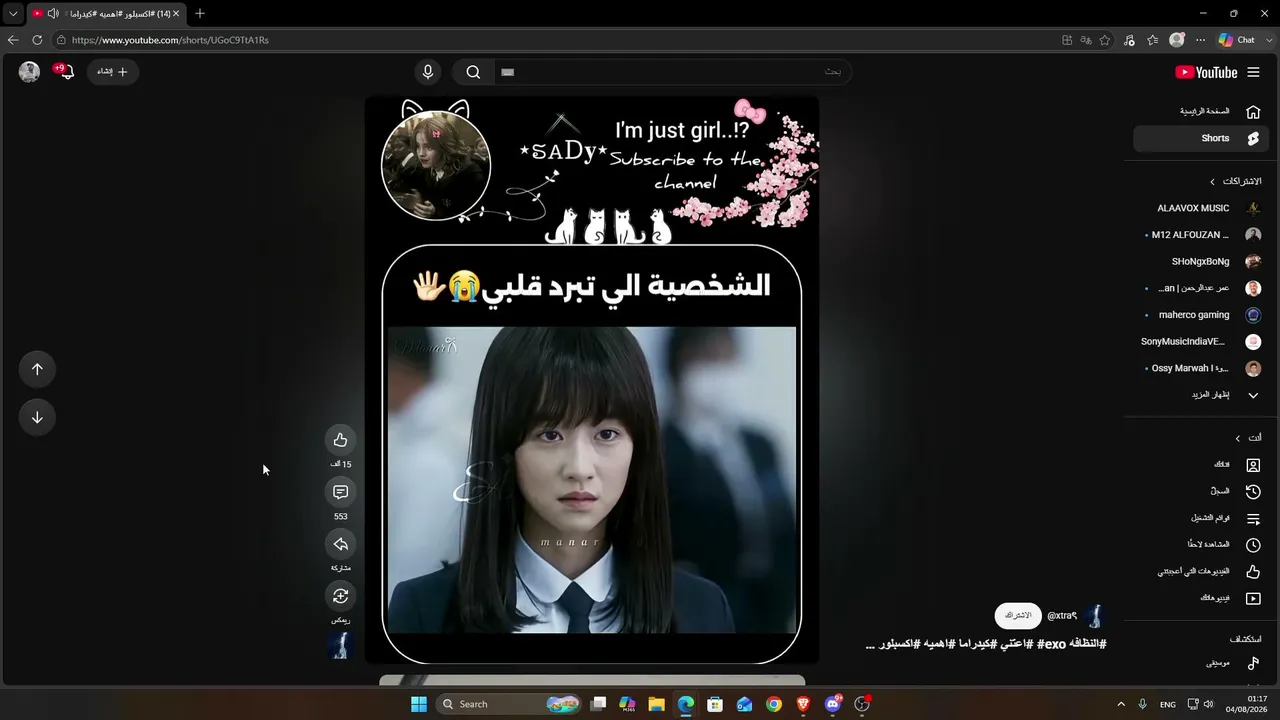Show hidden system tray icons
Screen dimensions: 1280x720
1120,704
